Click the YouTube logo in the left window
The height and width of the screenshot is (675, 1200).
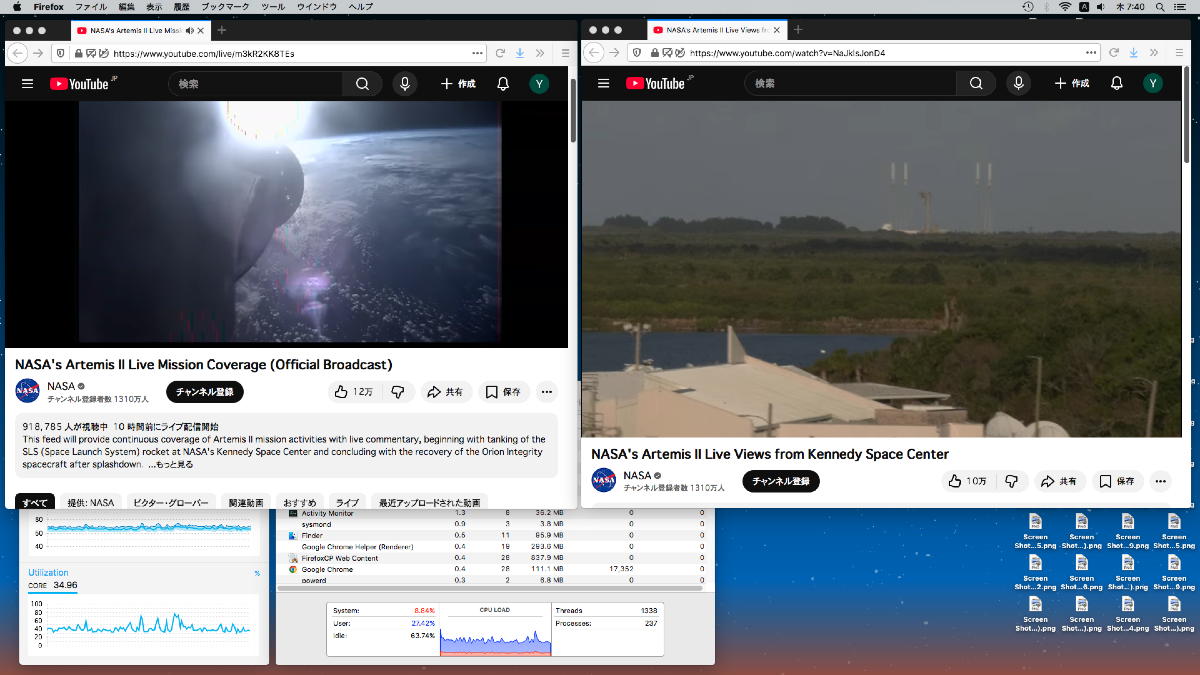tap(81, 84)
